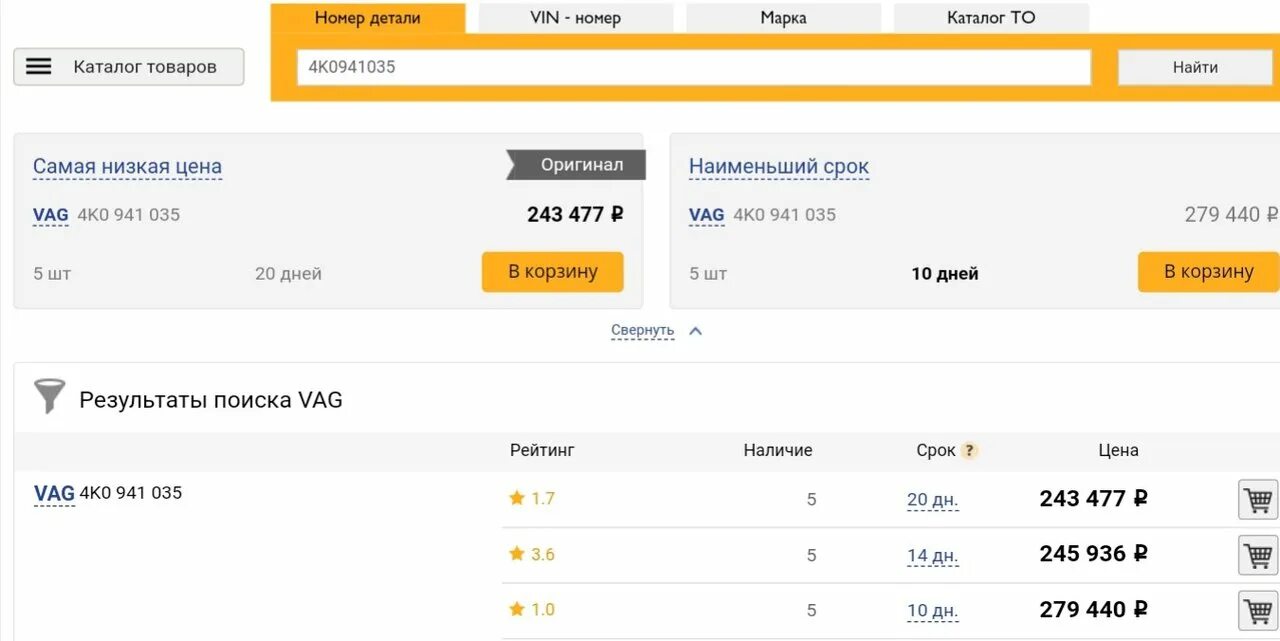
Task: Click the filter funnel icon beside Результаты поиска
Action: click(x=49, y=397)
